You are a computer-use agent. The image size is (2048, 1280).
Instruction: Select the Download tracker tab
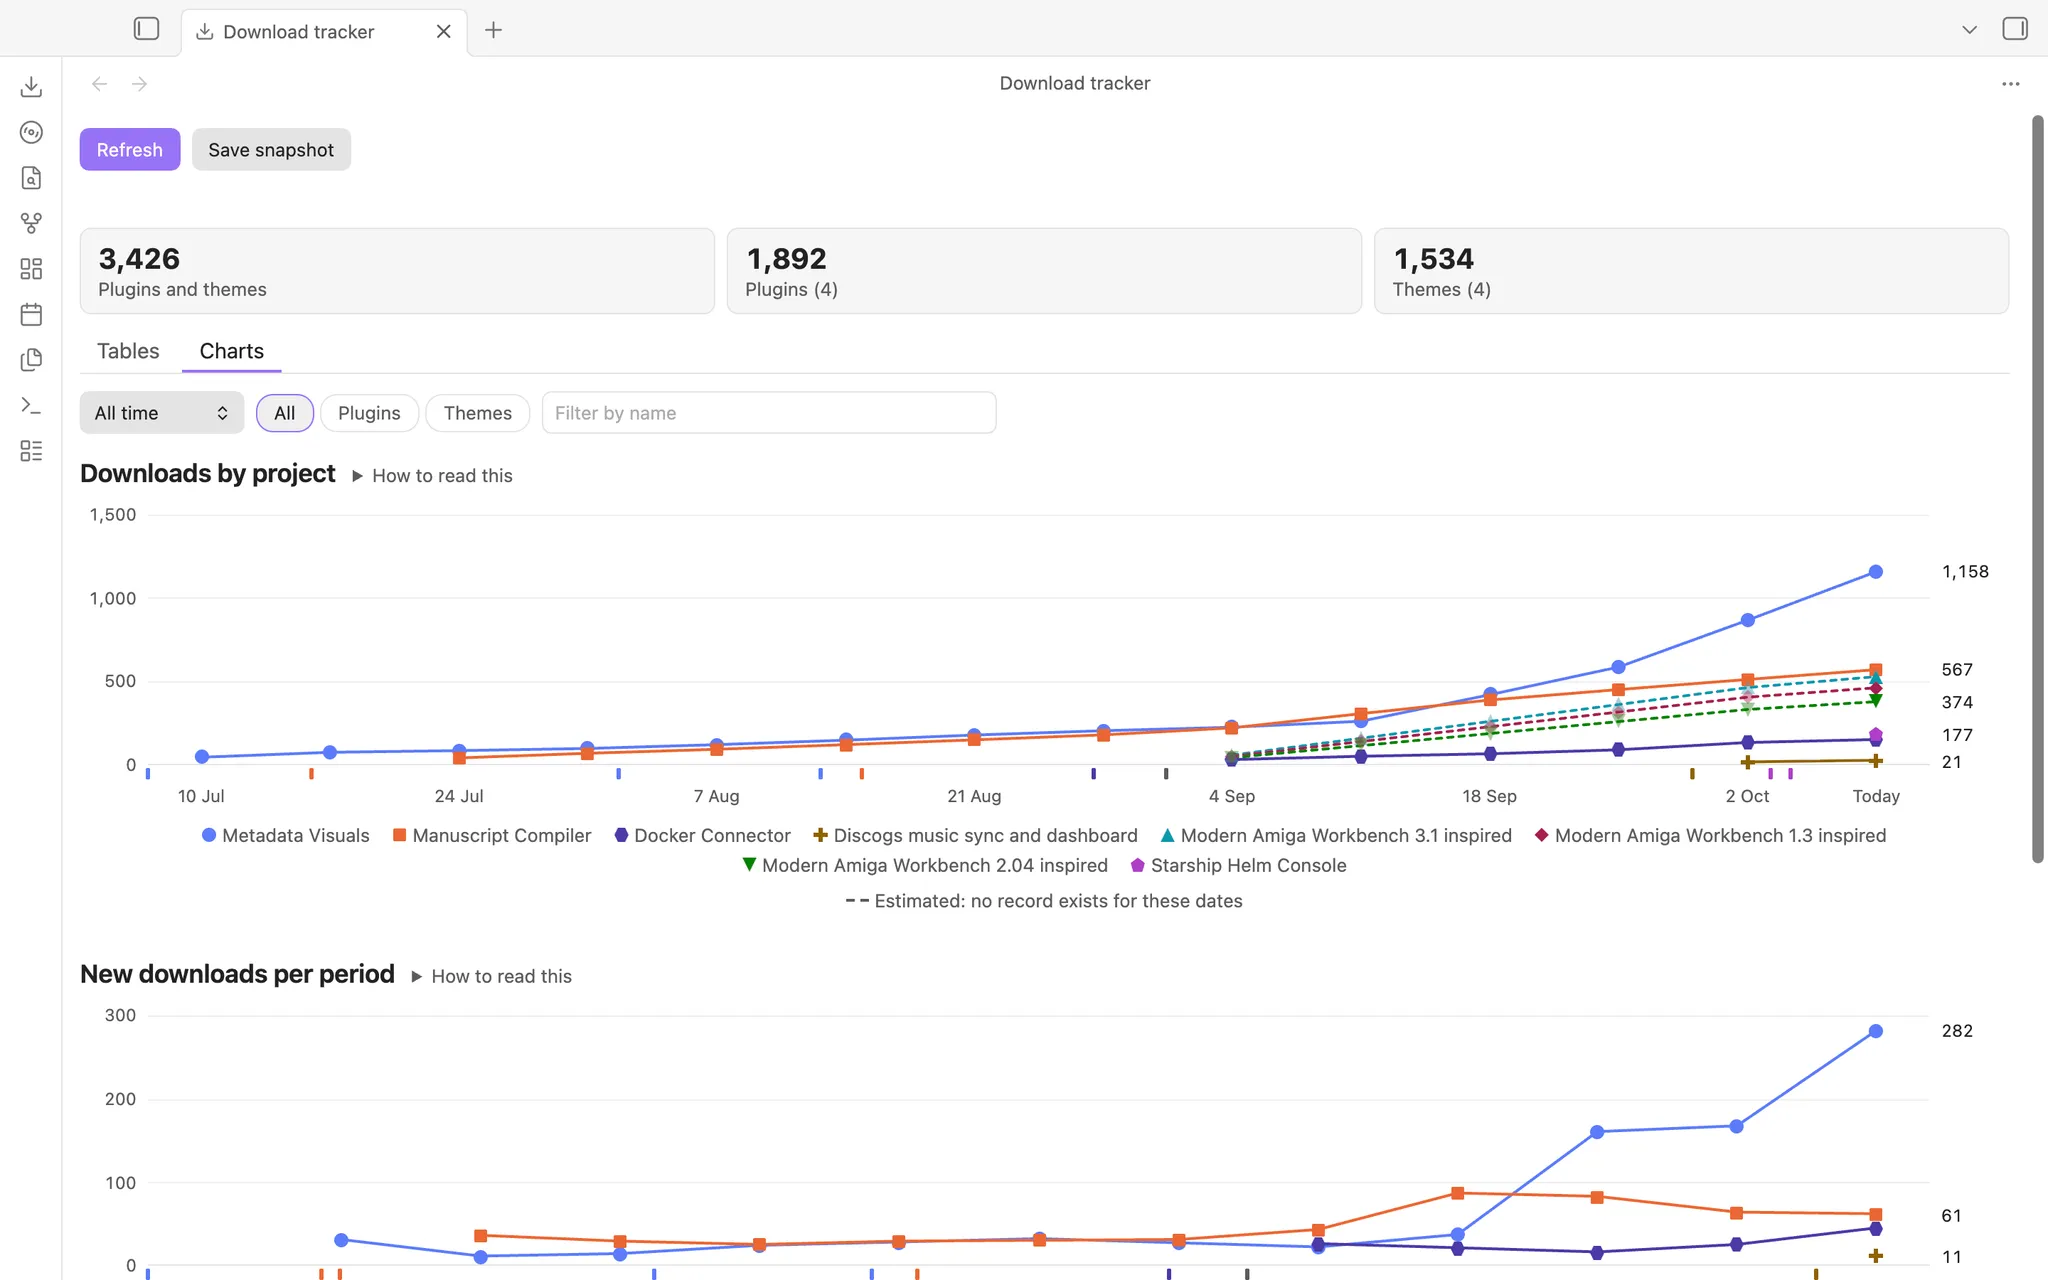tap(324, 32)
